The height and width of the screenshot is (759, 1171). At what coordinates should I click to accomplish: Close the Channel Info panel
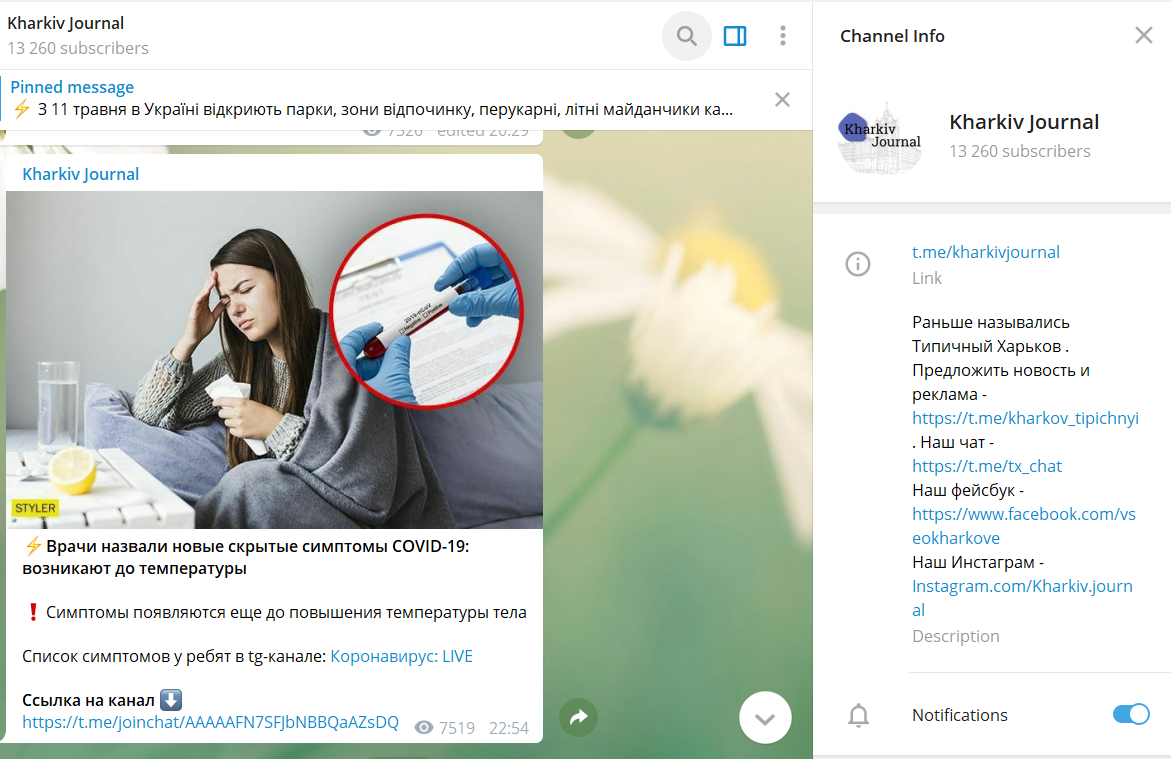(1143, 35)
